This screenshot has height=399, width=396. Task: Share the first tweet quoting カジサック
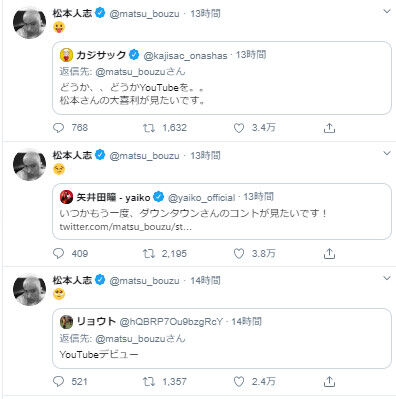(329, 128)
